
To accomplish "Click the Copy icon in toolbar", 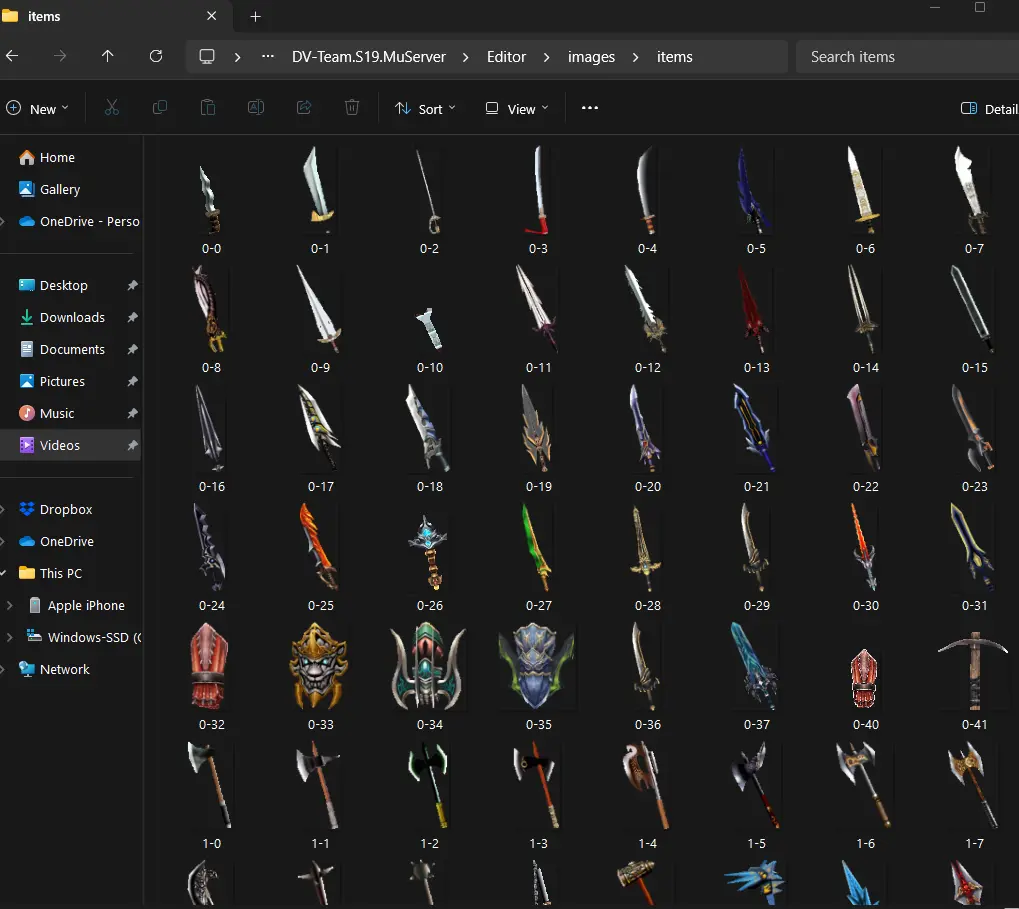I will (160, 108).
